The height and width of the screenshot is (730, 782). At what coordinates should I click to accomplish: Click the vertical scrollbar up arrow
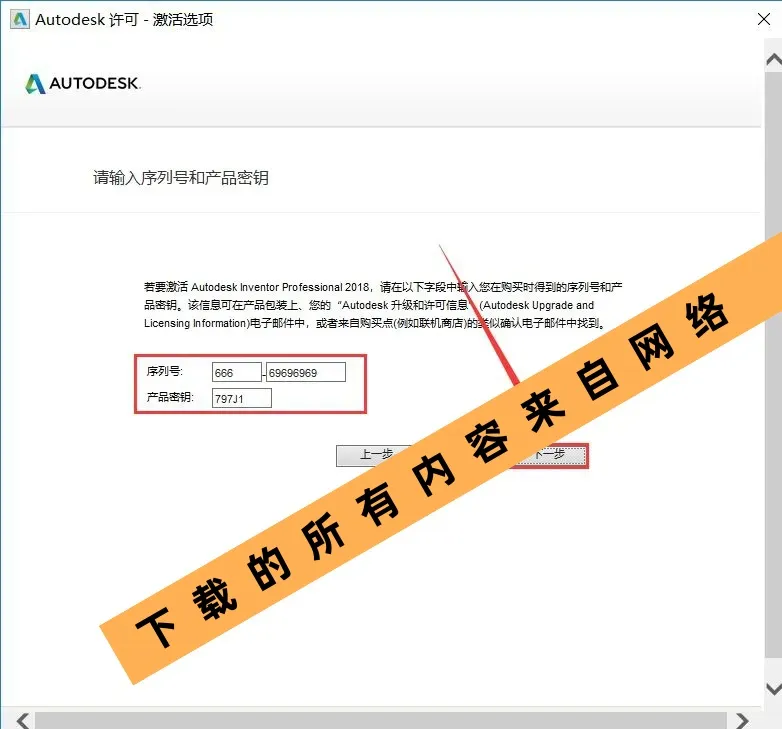[x=774, y=60]
